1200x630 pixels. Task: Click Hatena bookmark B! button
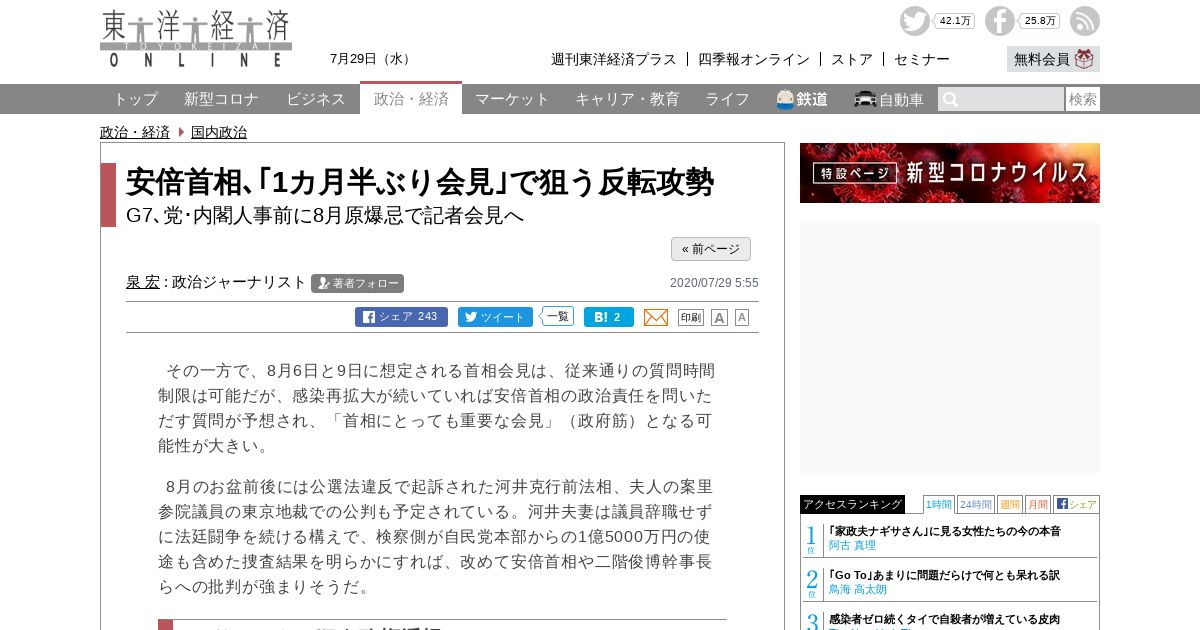point(609,317)
